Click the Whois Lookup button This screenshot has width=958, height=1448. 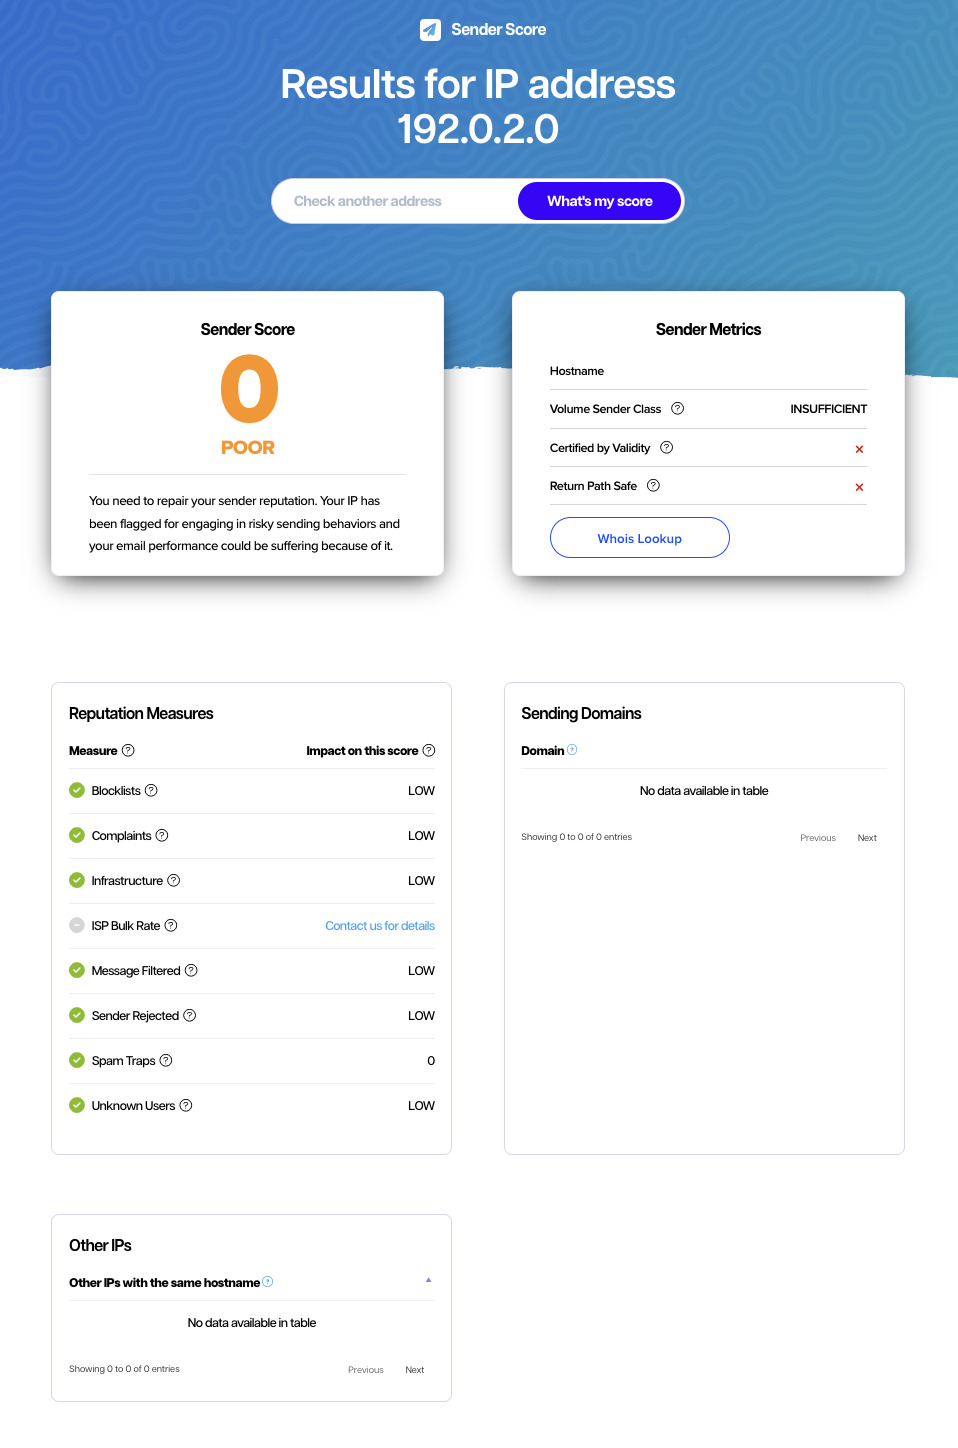[x=639, y=537]
